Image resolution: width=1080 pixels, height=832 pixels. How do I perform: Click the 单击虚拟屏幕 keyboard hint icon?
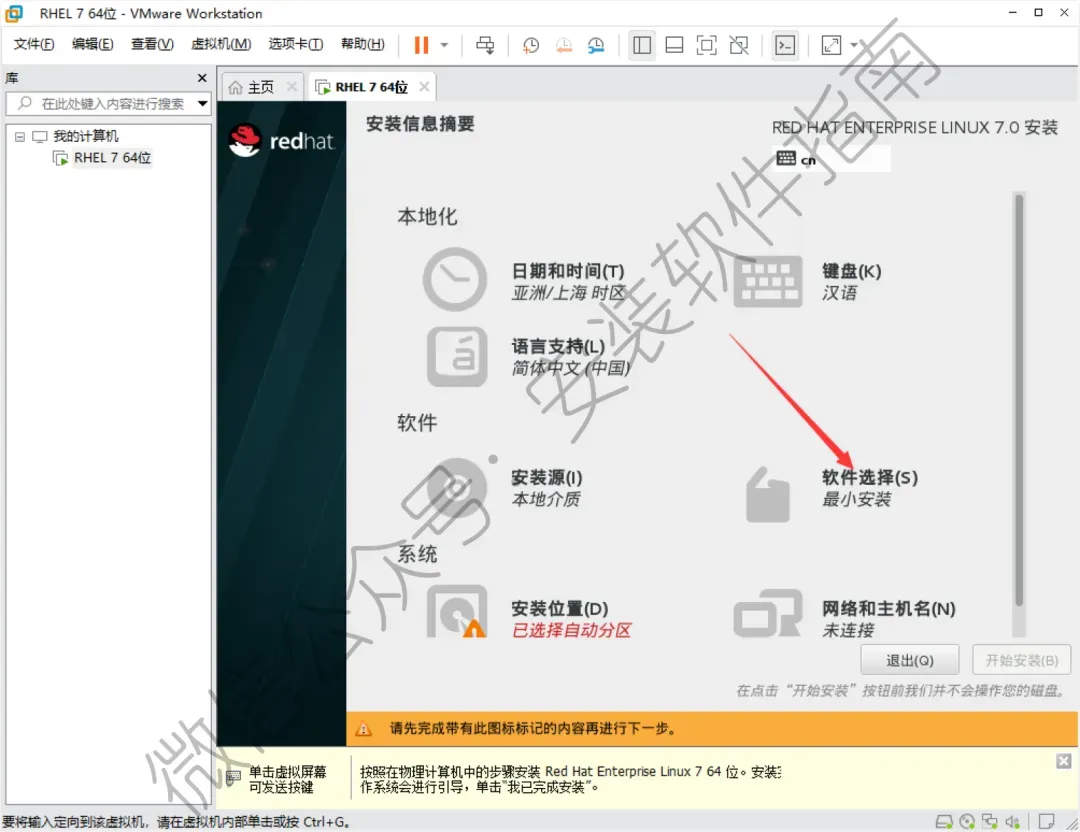coord(233,779)
